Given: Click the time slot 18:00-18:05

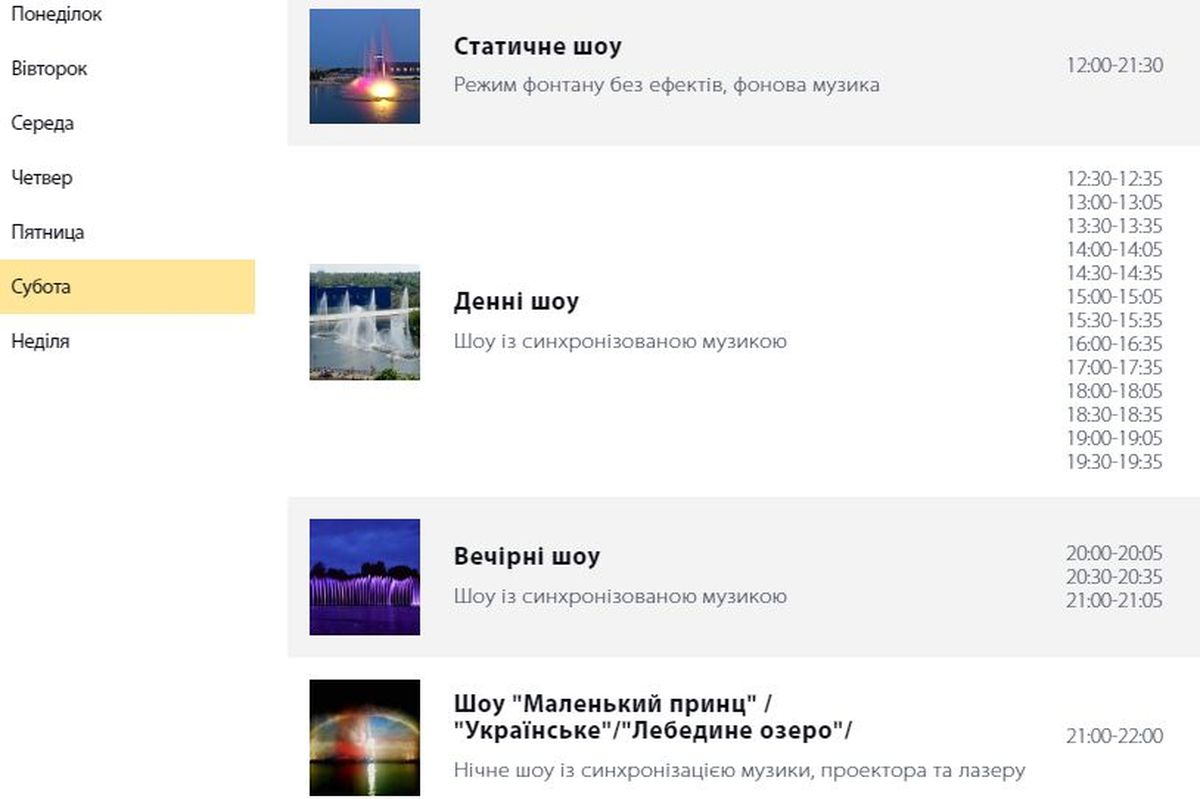Looking at the screenshot, I should (1114, 391).
